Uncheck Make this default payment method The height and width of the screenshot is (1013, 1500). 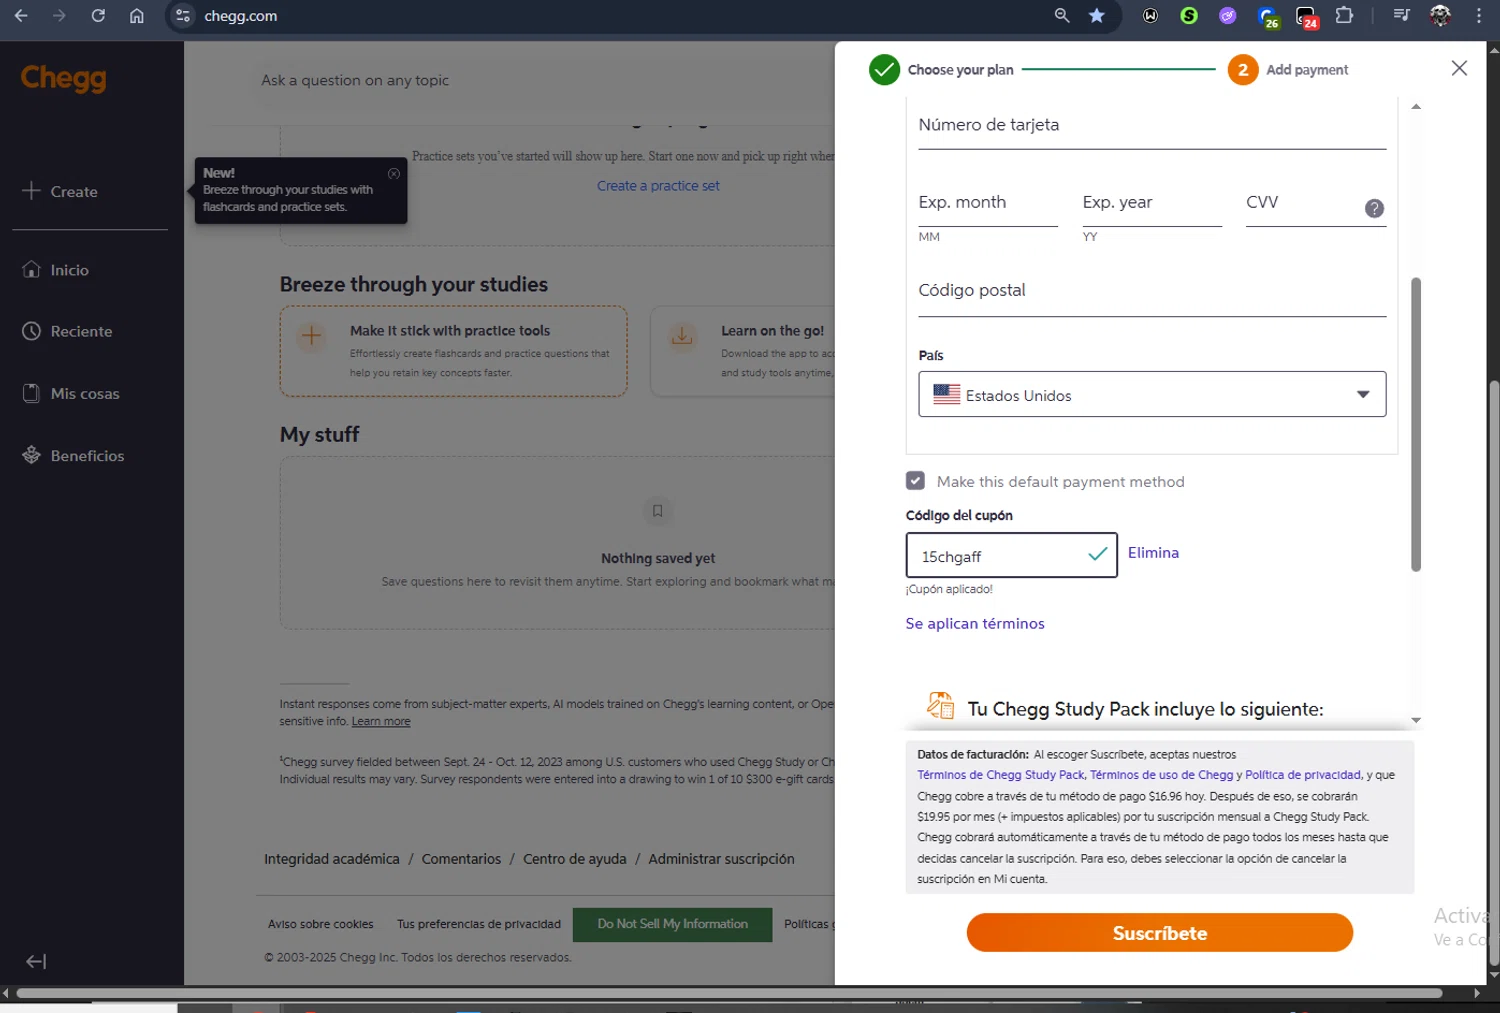(x=915, y=481)
